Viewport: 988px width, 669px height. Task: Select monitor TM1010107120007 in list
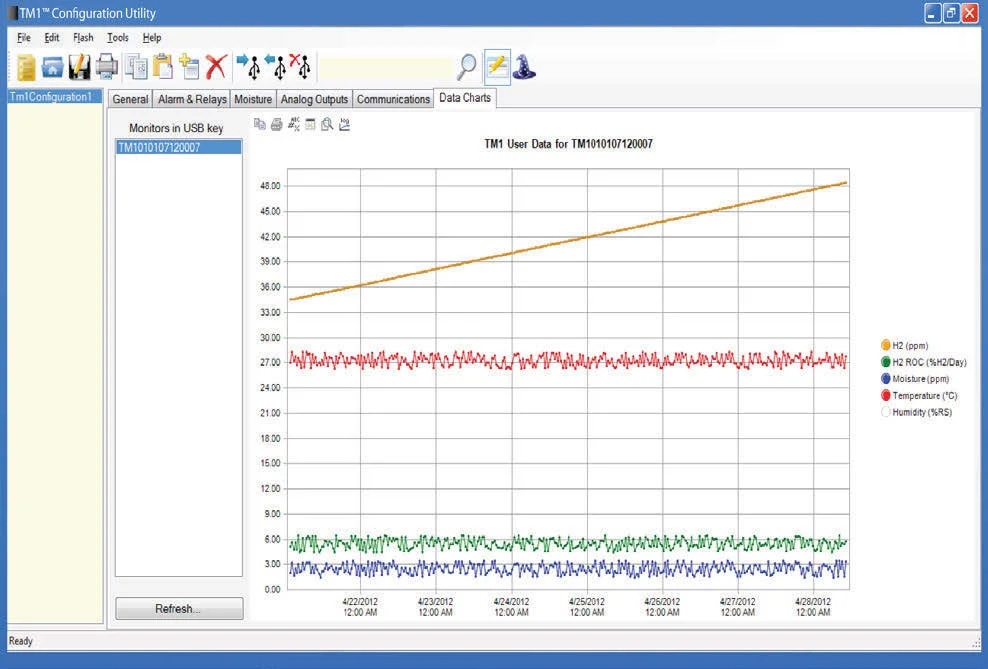(178, 147)
